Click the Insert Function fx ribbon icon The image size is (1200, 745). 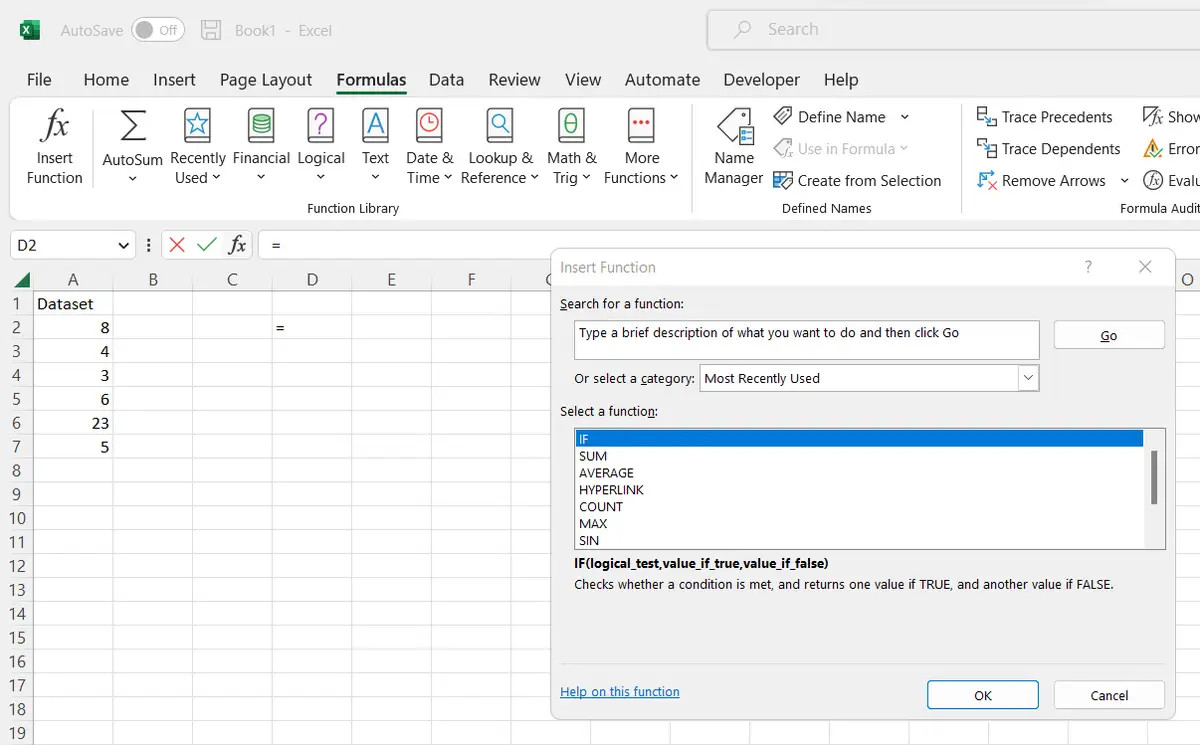54,127
